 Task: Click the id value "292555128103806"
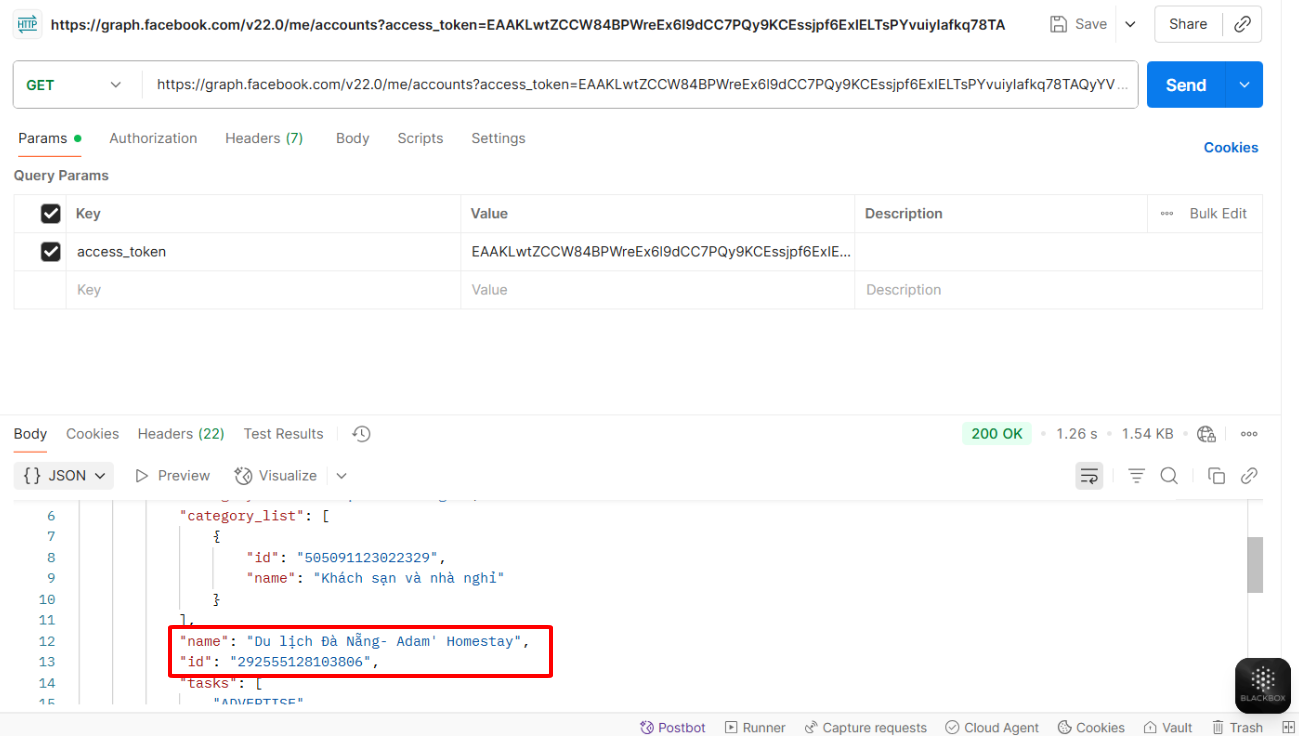(x=300, y=662)
